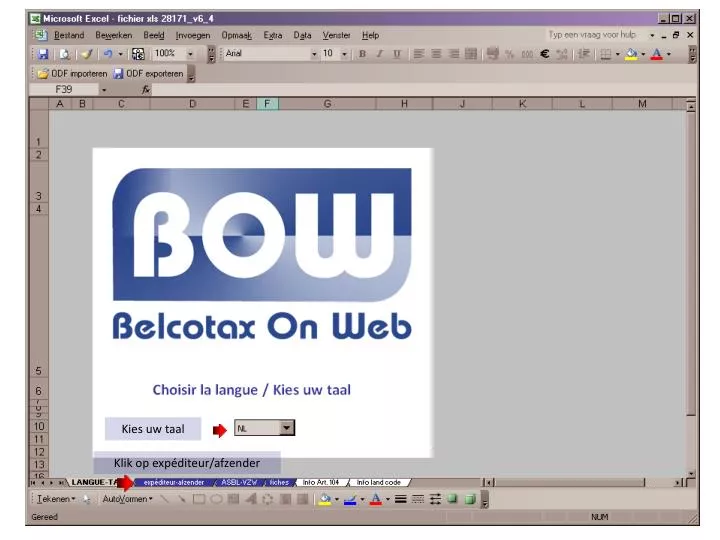
Task: Click the Increase Decimal icon
Action: (562, 54)
